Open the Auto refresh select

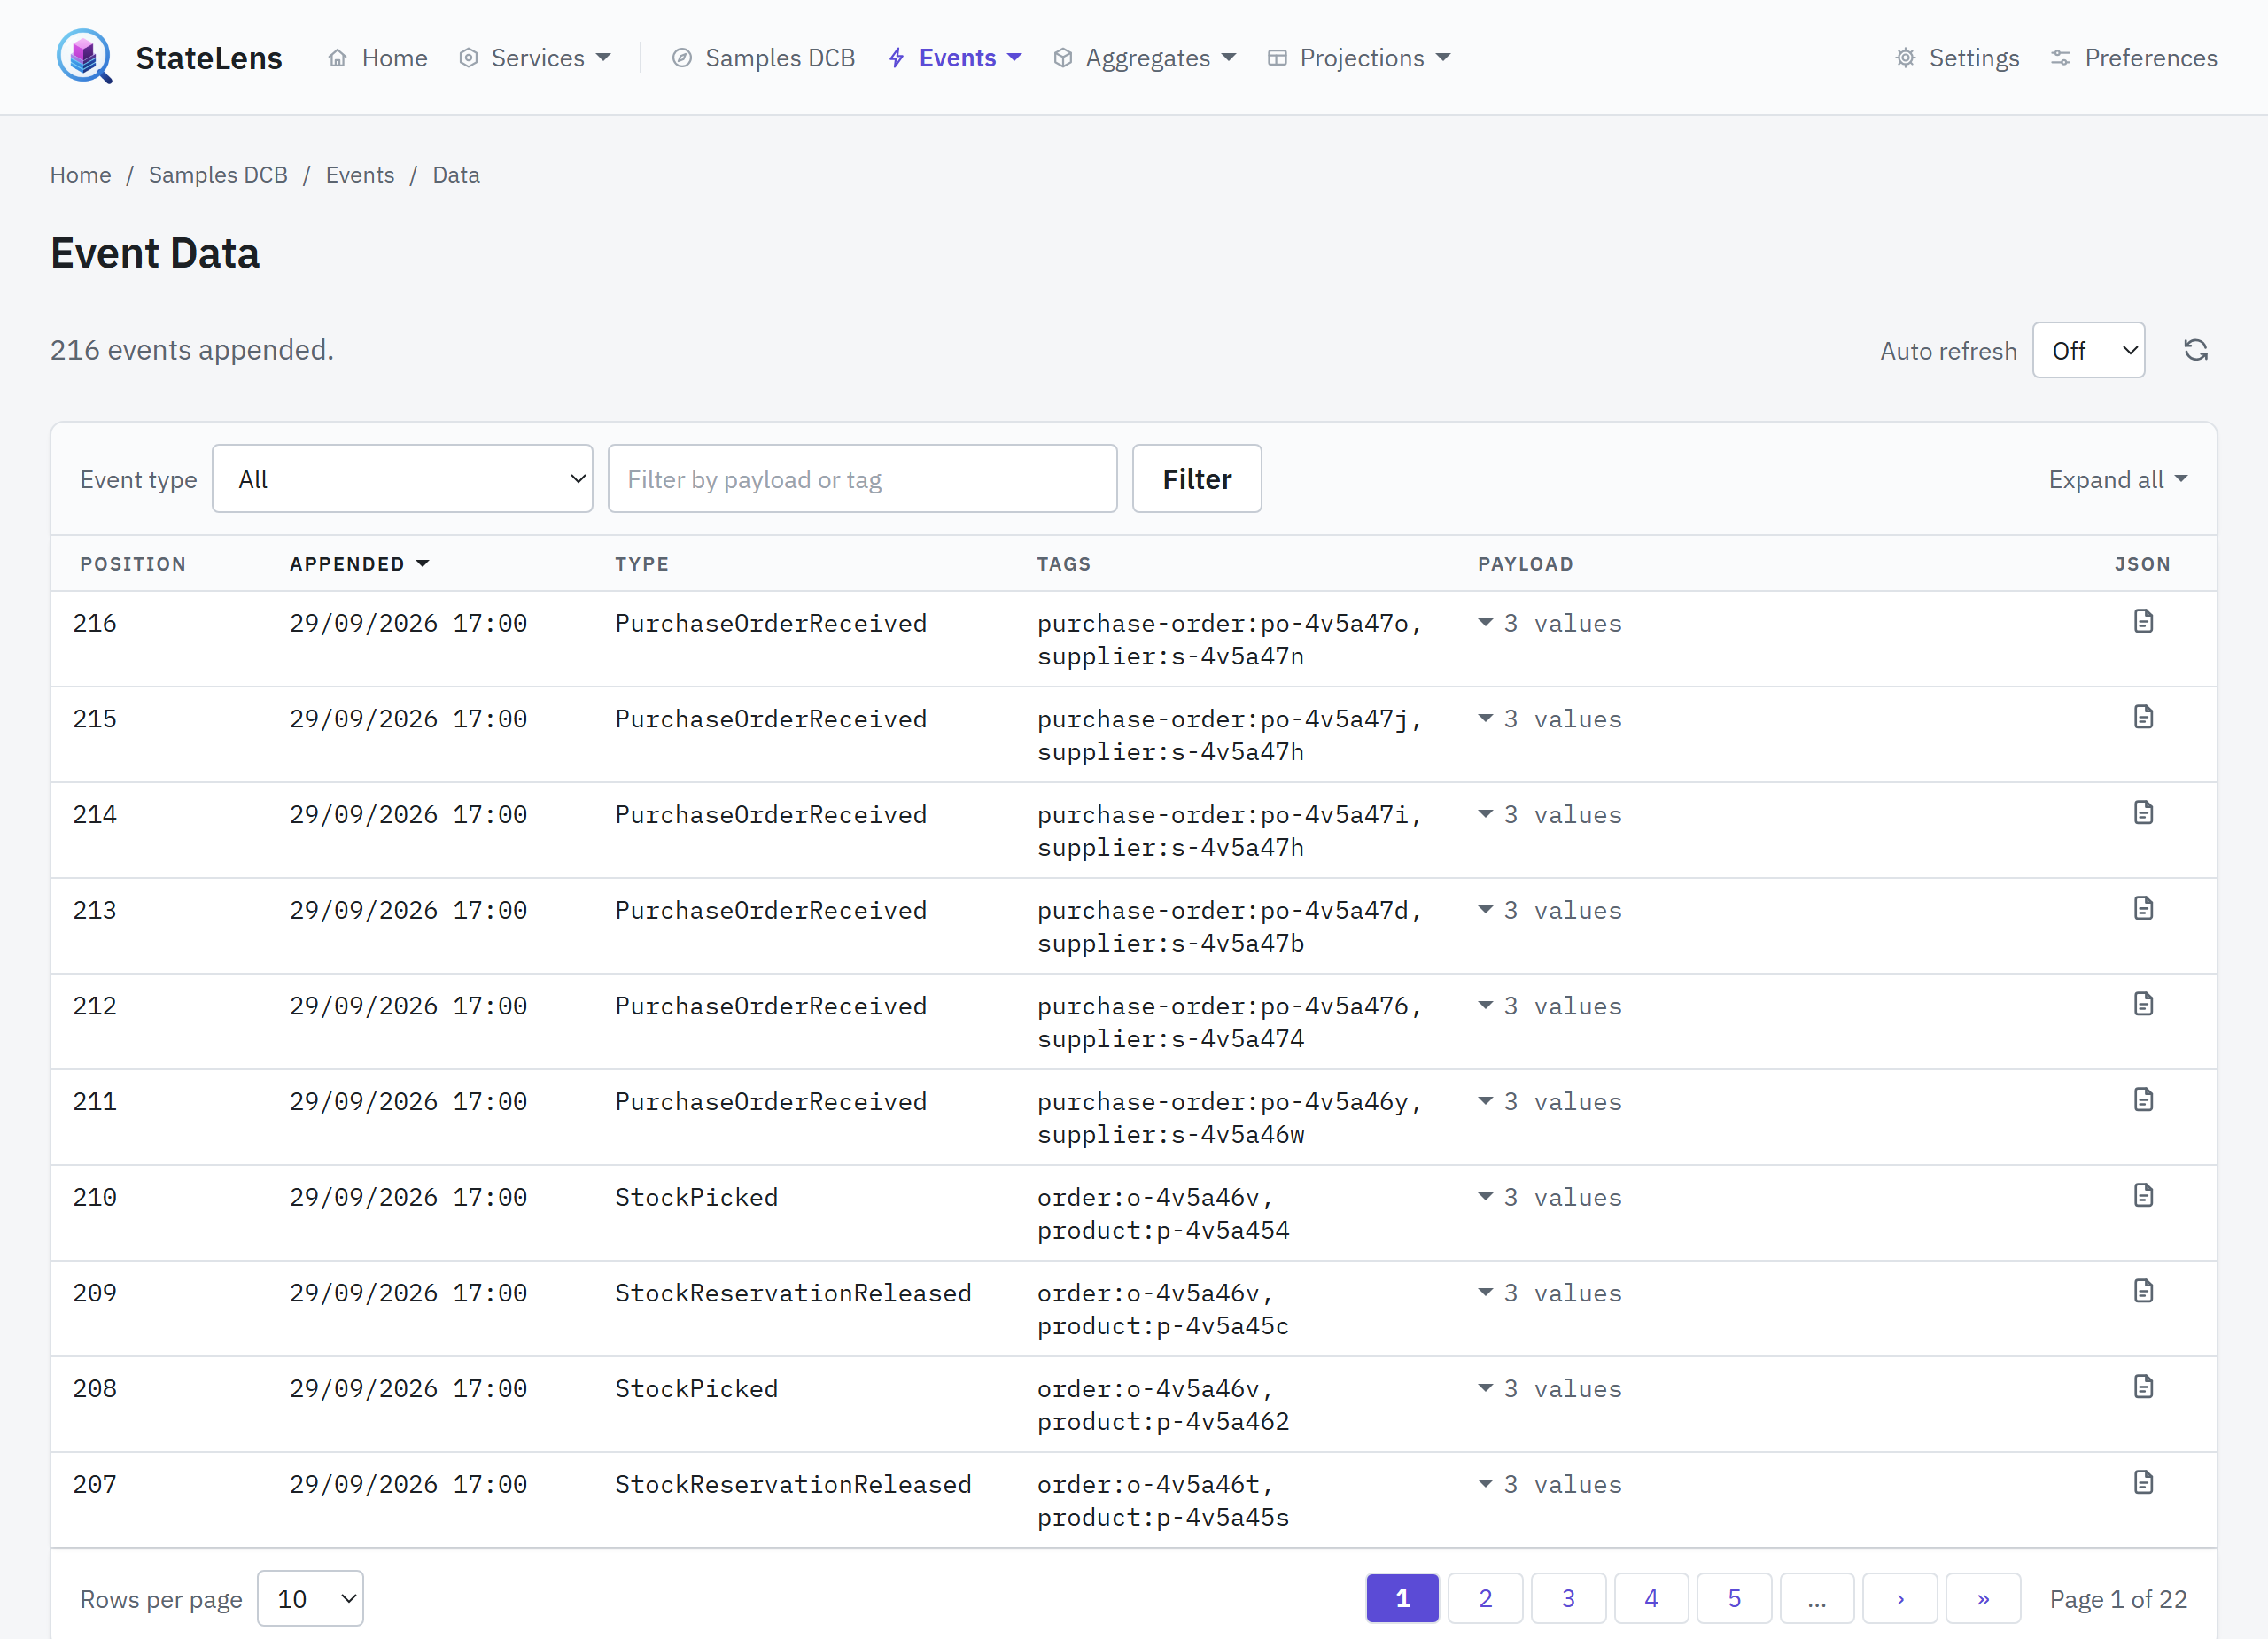click(2088, 350)
